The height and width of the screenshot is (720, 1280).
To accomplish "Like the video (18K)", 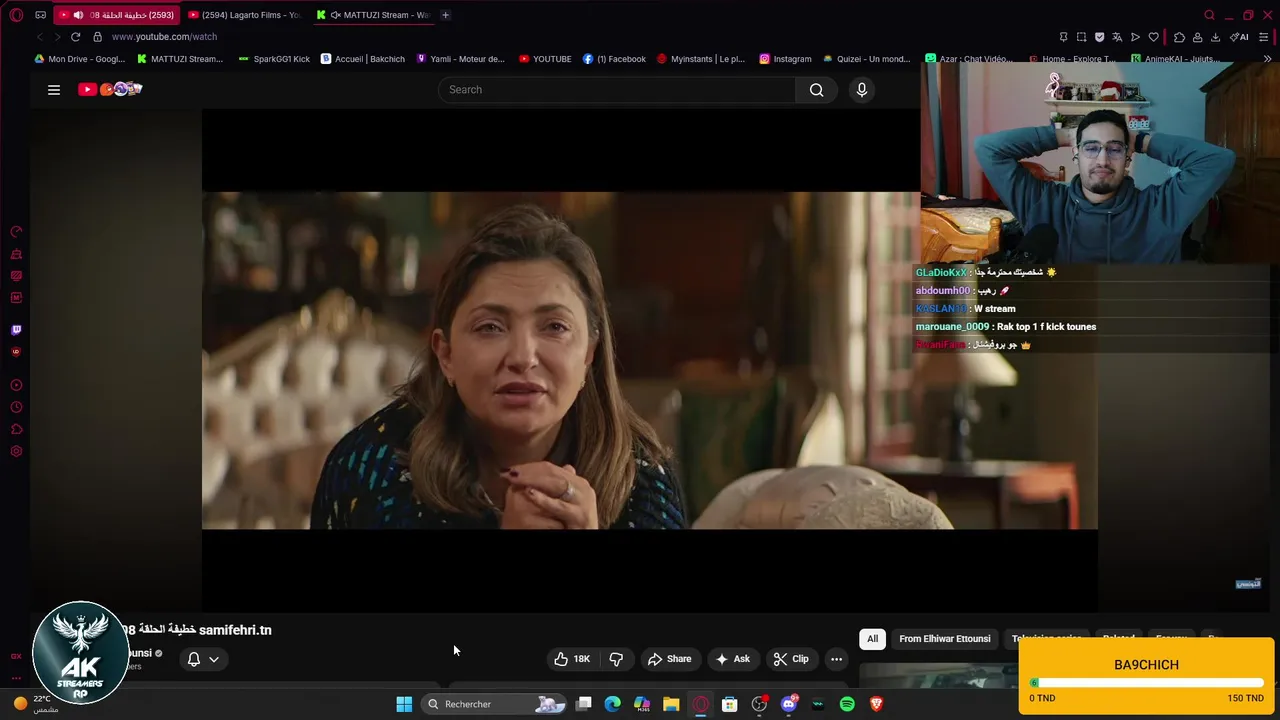I will click(572, 659).
